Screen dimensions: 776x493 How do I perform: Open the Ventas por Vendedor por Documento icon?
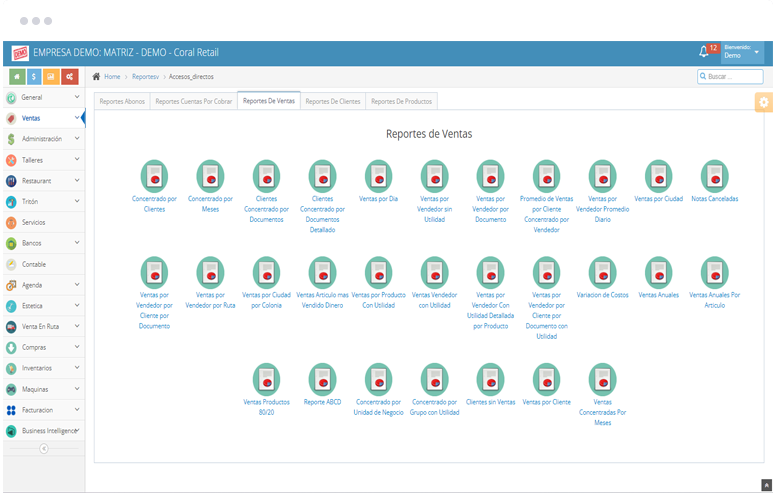coord(490,176)
